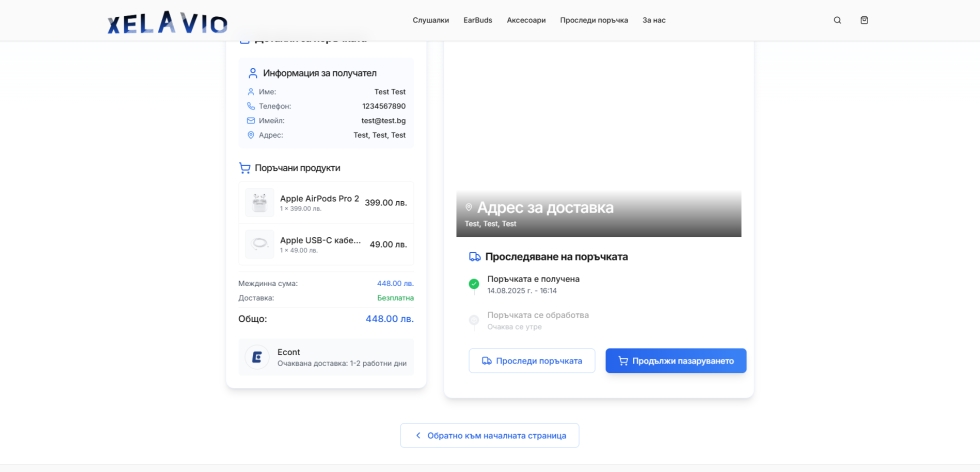Click the Адрес за доставка map heading
980x472 pixels.
point(545,208)
